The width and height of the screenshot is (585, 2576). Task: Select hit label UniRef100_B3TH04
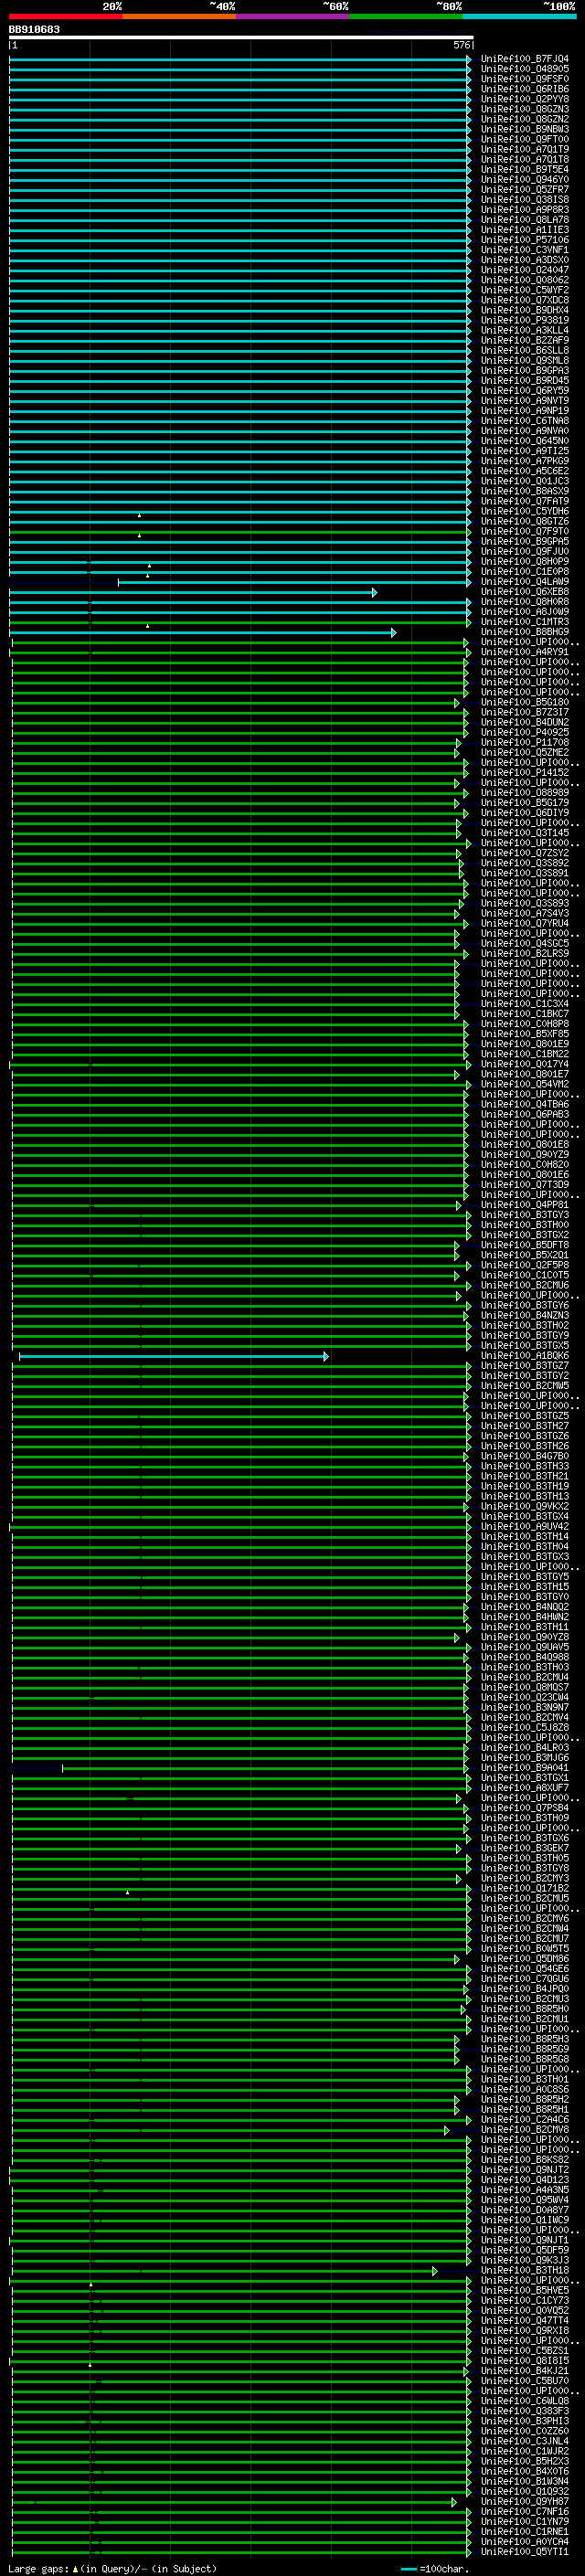click(524, 1547)
